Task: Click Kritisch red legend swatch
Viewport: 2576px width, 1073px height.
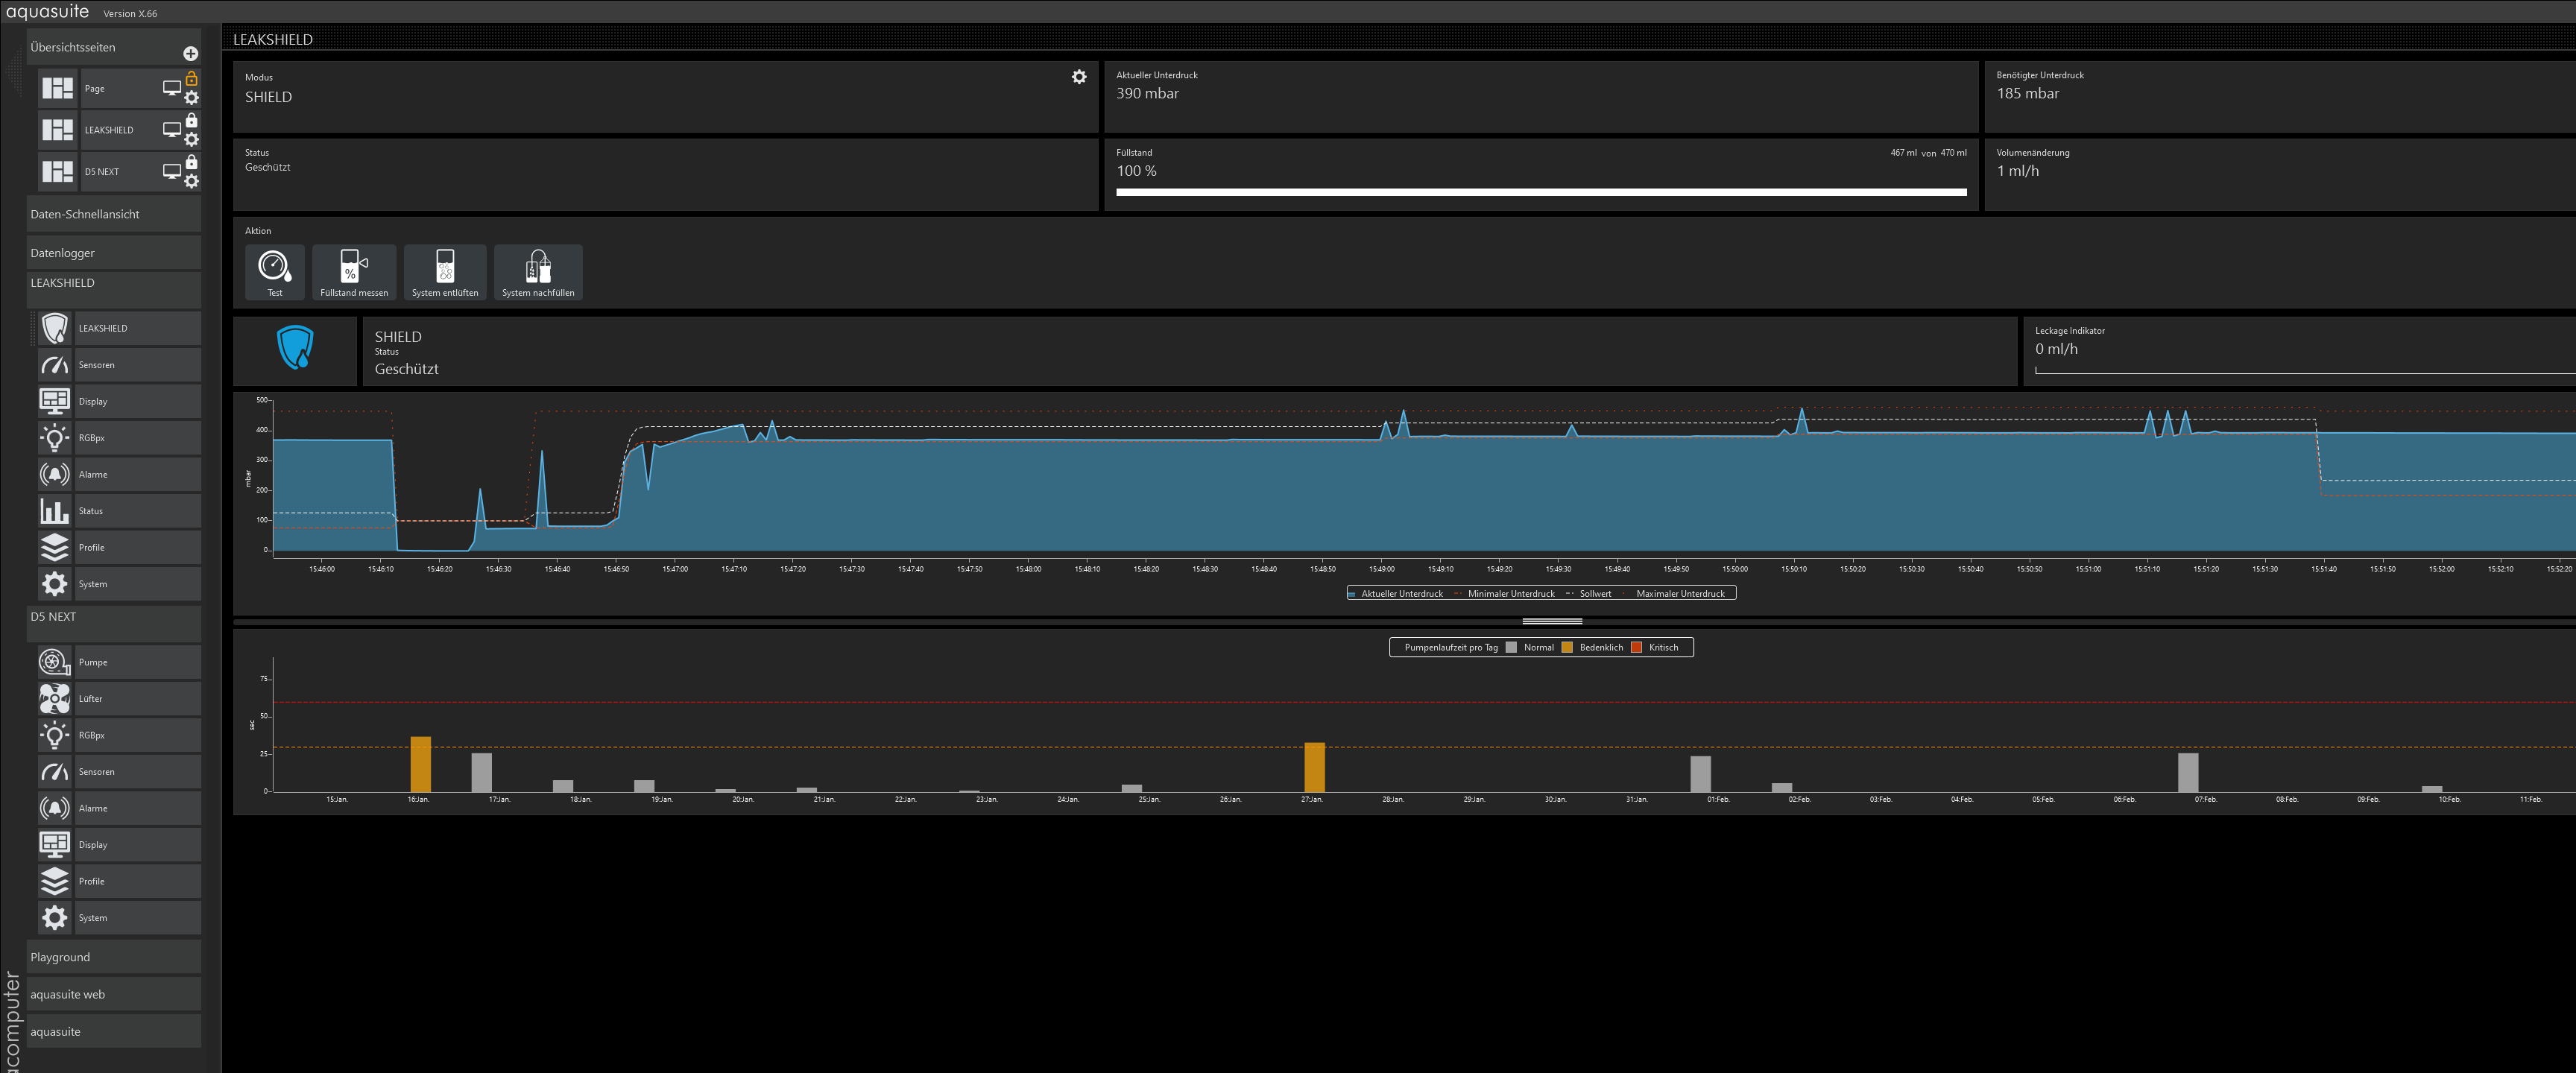Action: coord(1636,647)
